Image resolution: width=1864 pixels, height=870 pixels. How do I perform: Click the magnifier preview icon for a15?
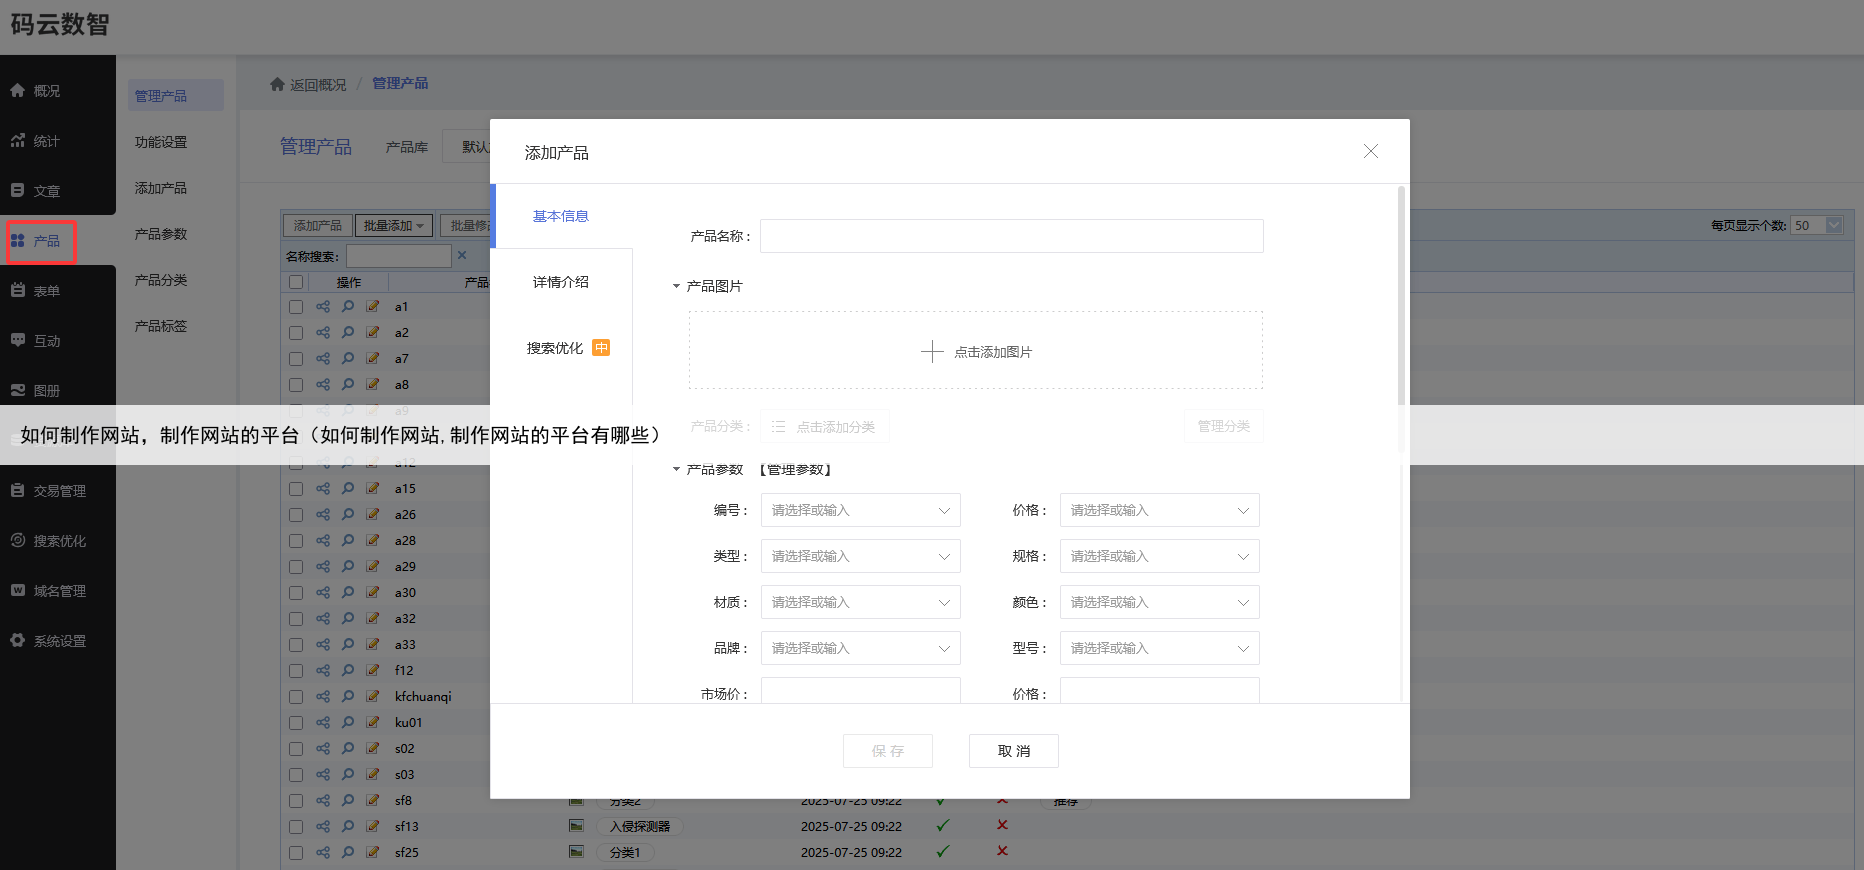click(348, 489)
